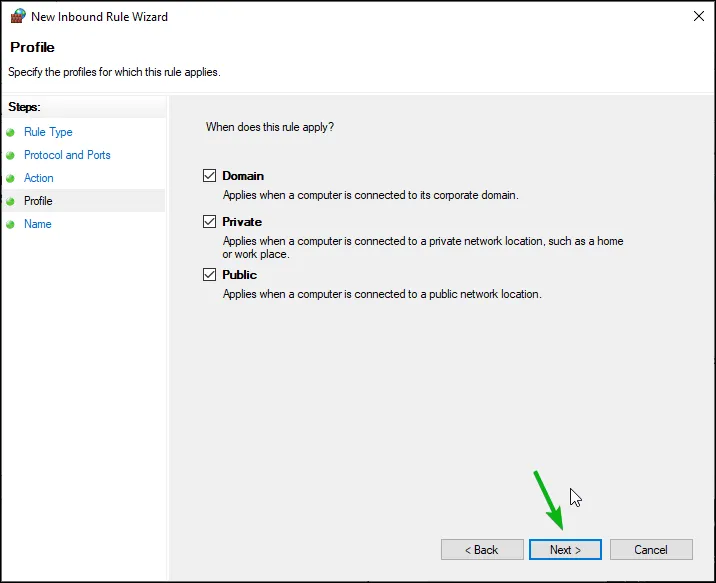This screenshot has height=583, width=716.
Task: Click the Back button
Action: [482, 550]
